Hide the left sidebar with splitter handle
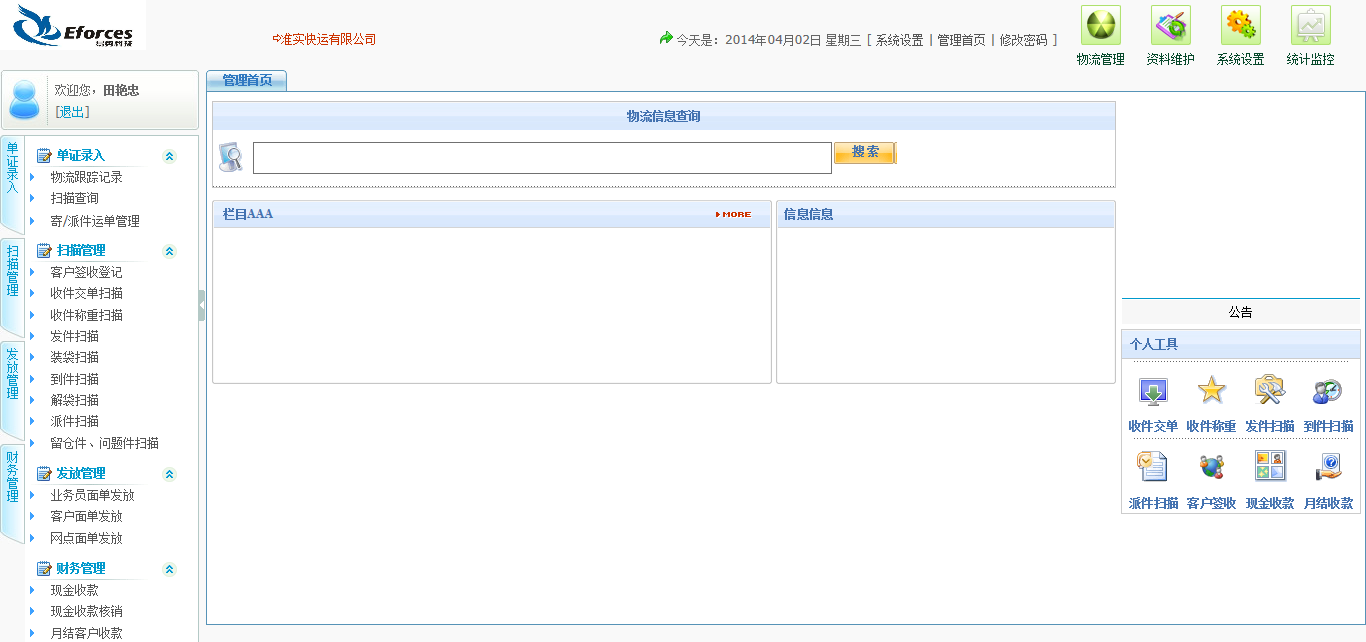The image size is (1366, 642). tap(202, 305)
